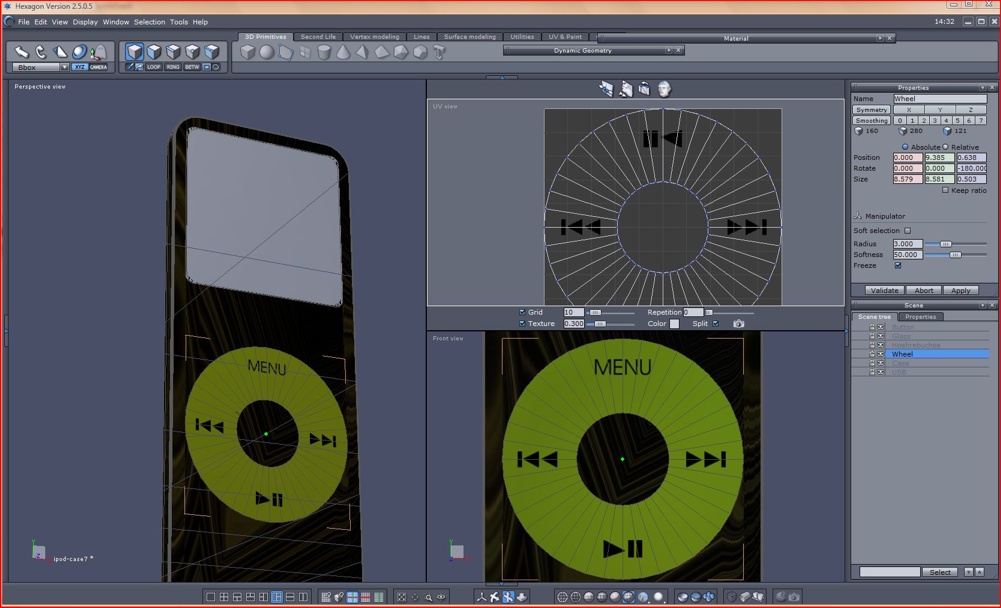Click the LOOP selection button

click(154, 67)
